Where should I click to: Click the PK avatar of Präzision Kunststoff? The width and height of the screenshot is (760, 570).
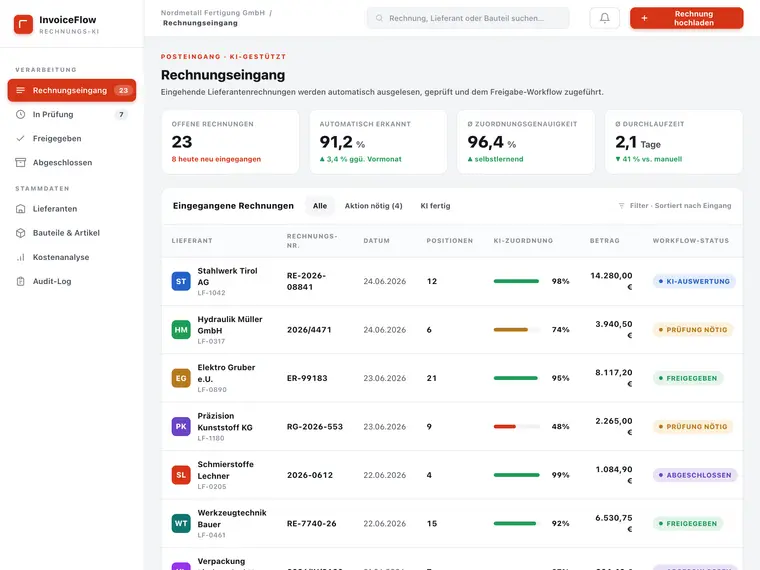[x=181, y=427]
